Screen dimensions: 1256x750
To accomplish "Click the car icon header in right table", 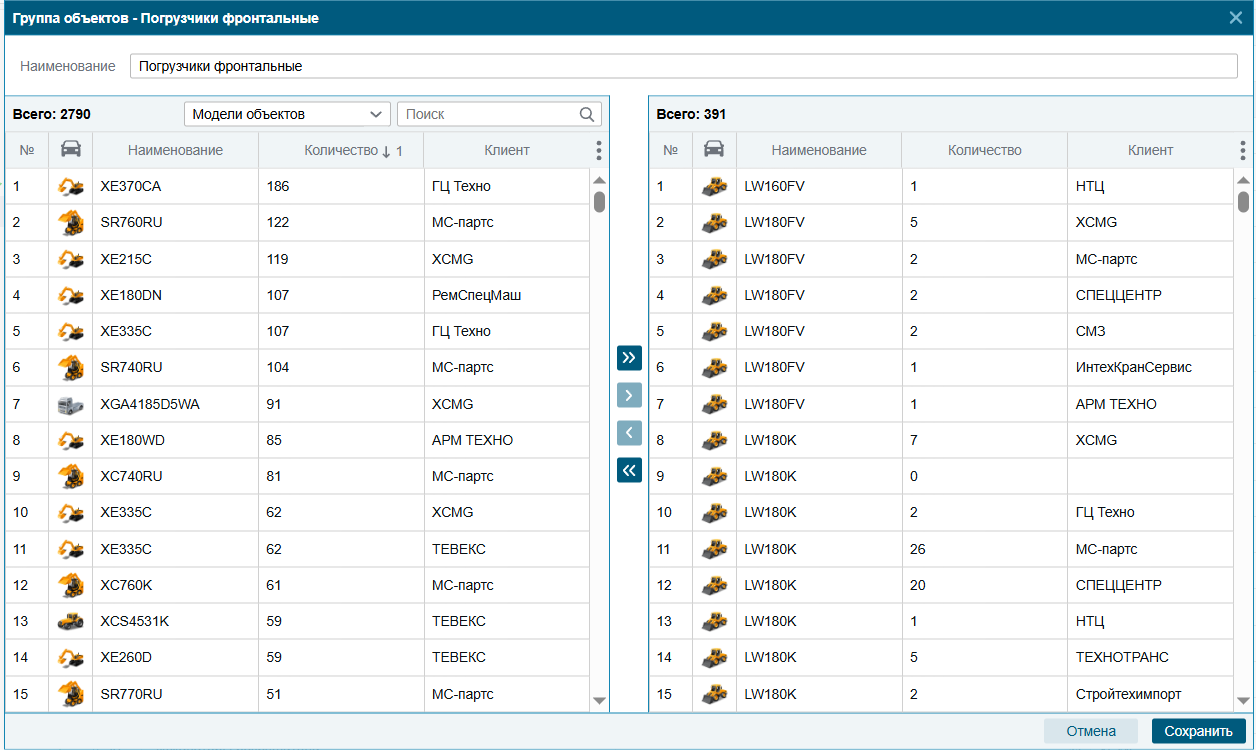I will [714, 150].
